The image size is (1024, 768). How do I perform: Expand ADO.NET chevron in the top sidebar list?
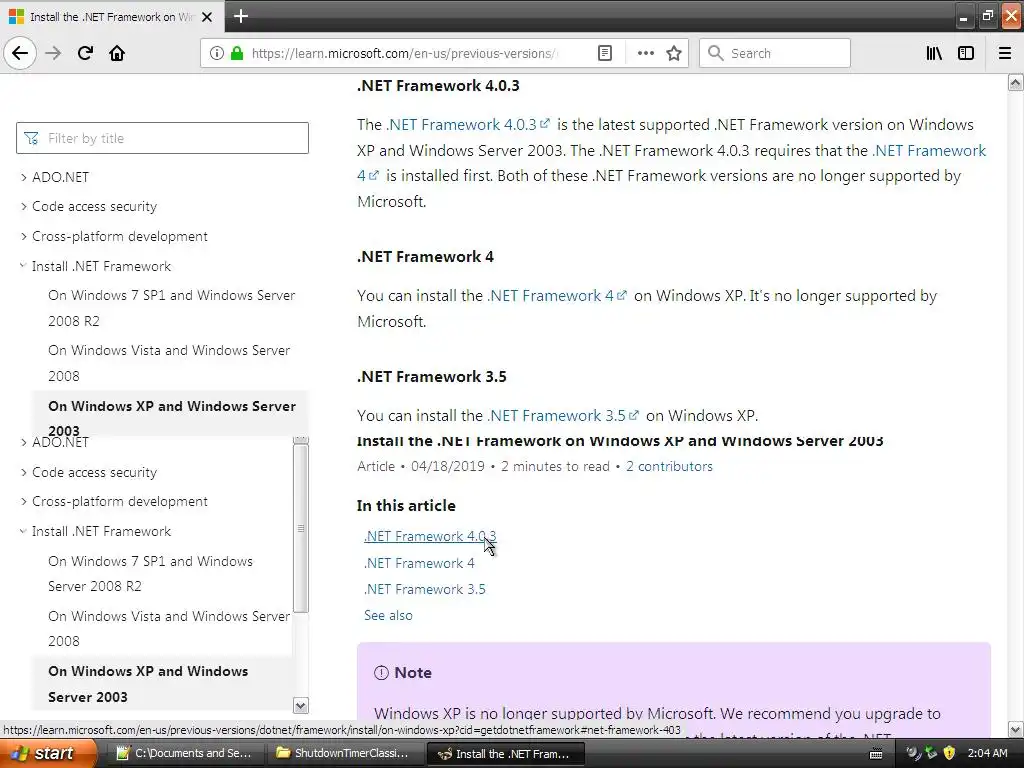24,177
